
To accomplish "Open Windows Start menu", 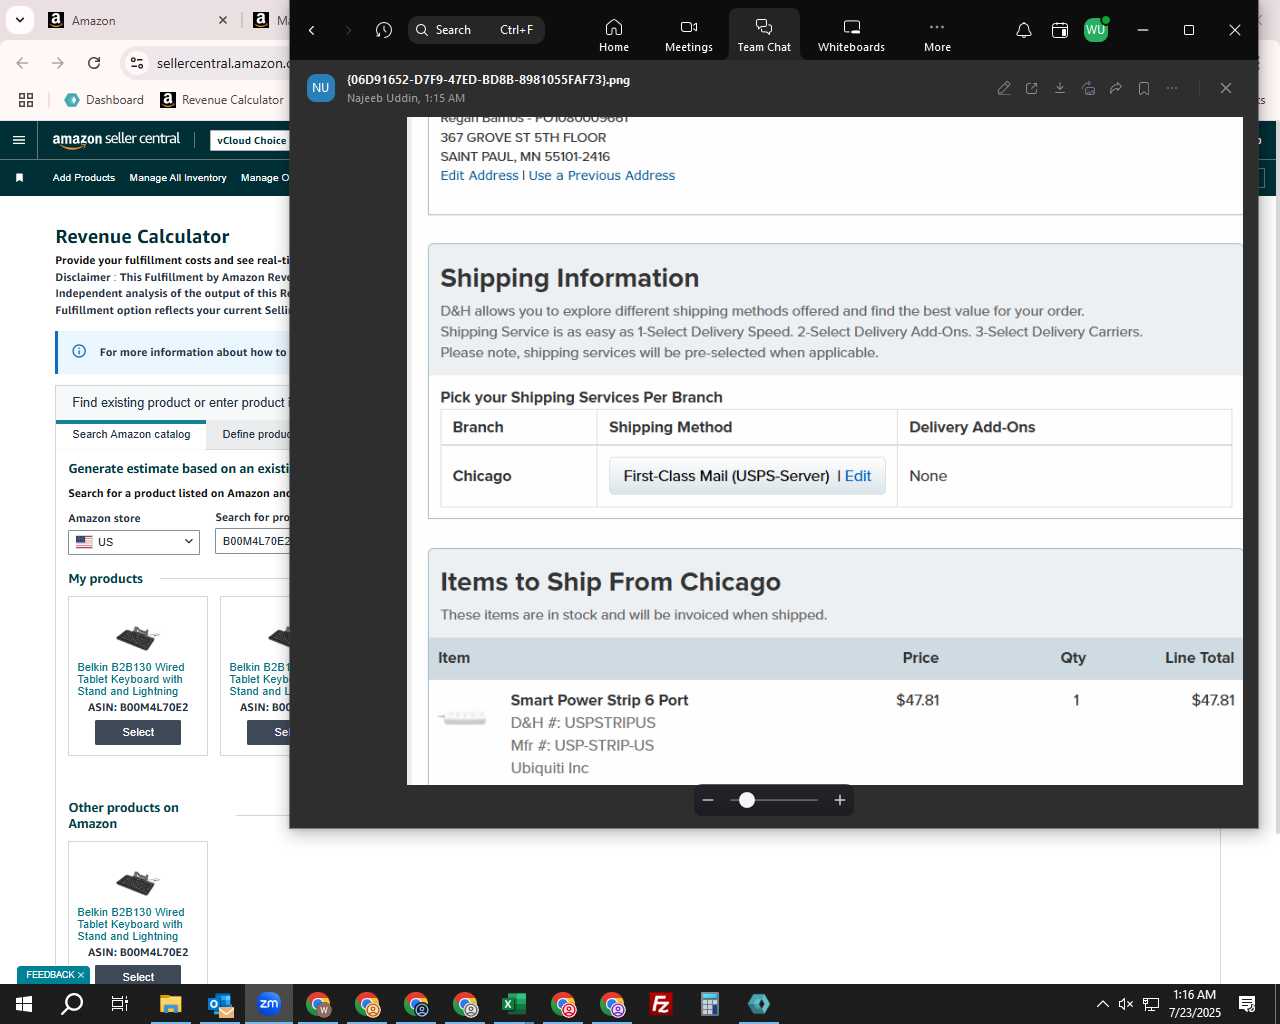I will tap(24, 1004).
